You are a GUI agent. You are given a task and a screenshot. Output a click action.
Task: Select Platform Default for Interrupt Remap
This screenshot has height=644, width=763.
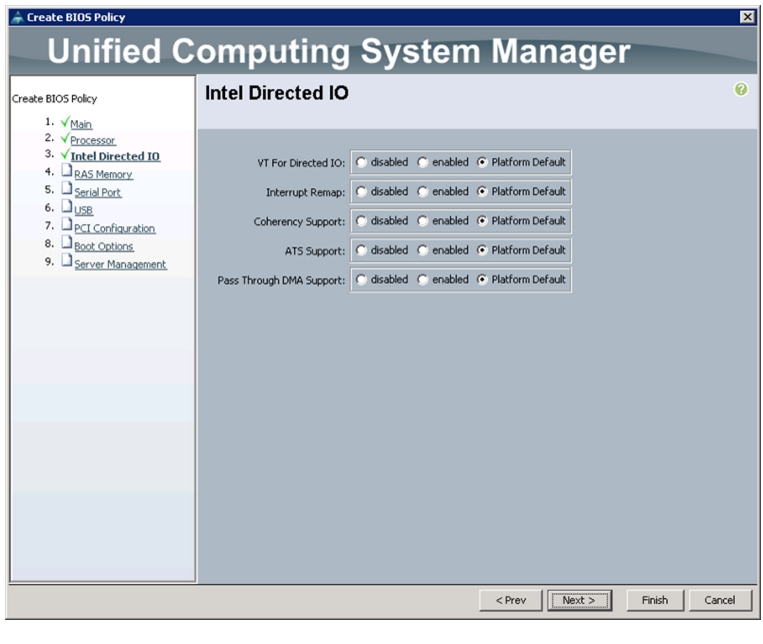(x=482, y=191)
